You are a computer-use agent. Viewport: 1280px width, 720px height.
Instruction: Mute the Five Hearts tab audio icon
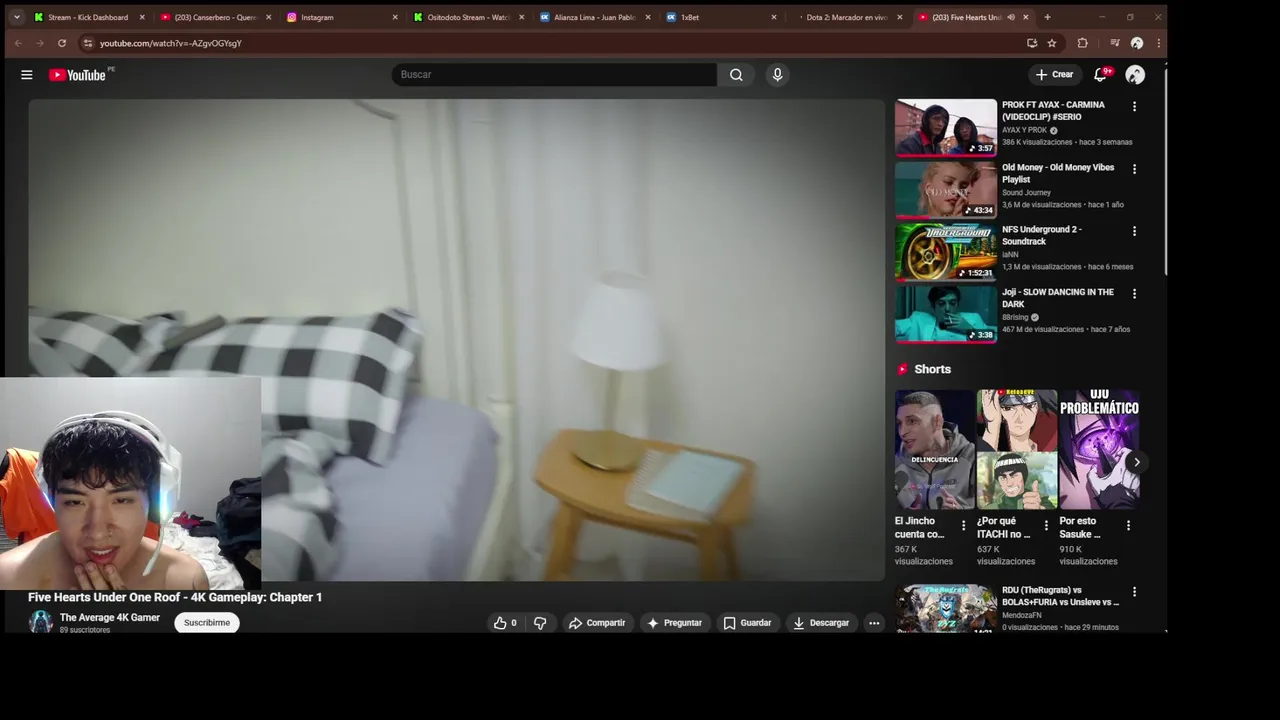coord(1010,17)
